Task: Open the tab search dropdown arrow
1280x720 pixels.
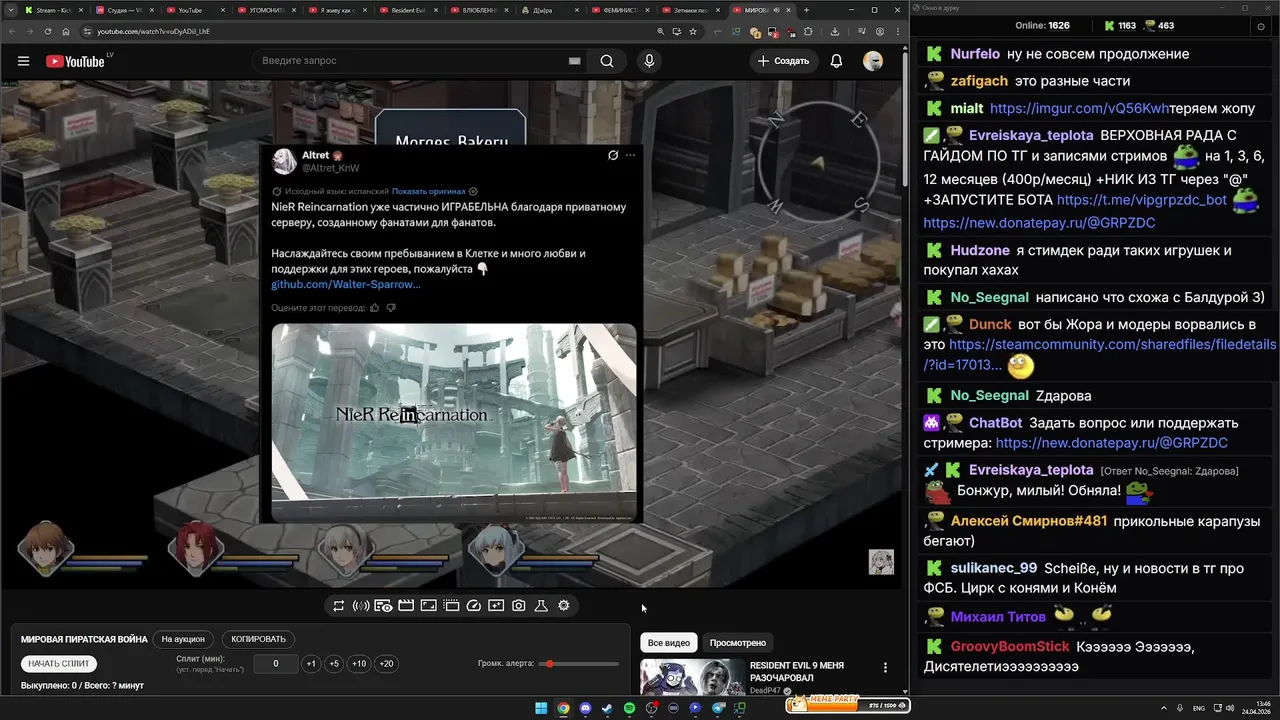Action: click(9, 10)
